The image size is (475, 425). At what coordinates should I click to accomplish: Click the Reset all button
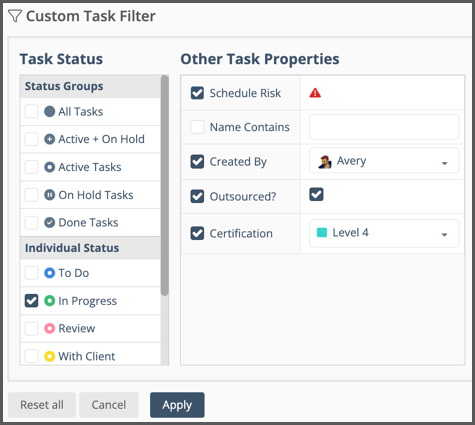42,405
